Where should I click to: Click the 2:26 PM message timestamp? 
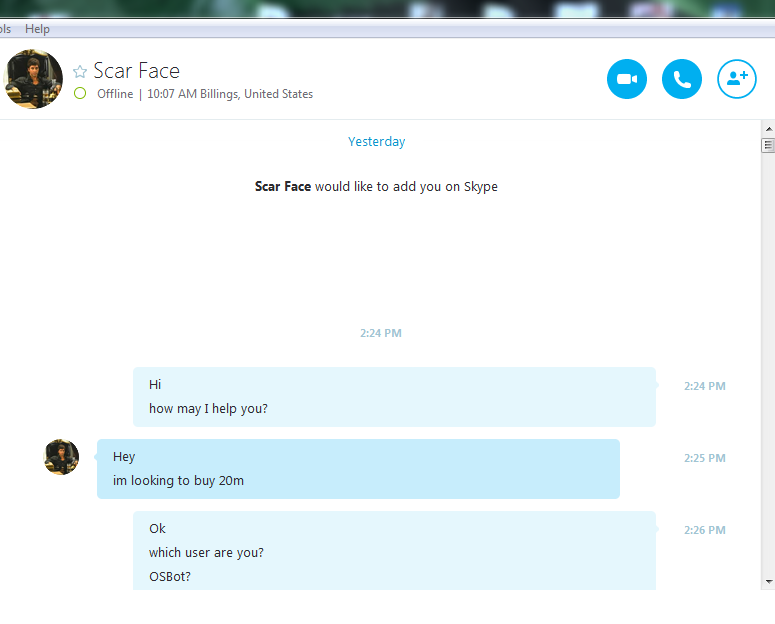pos(705,530)
